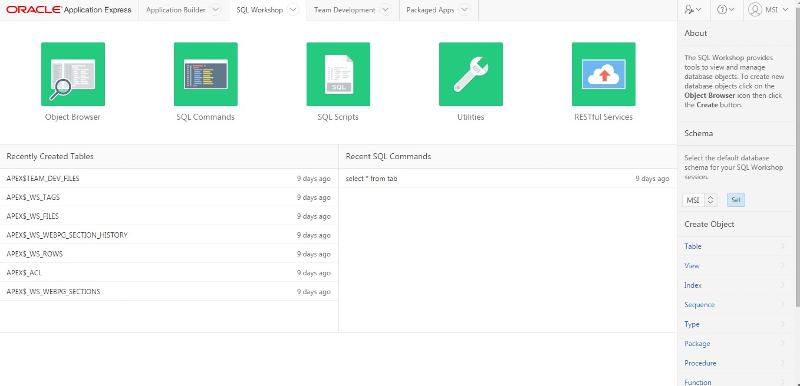Viewport: 800px width, 386px height.
Task: Create a new Index object link
Action: 693,286
